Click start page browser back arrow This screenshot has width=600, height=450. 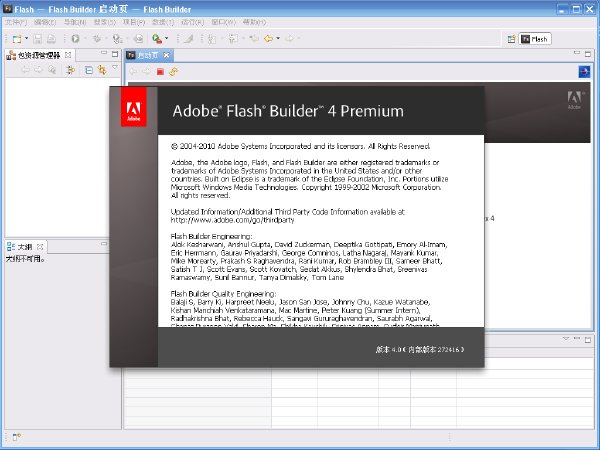point(133,72)
